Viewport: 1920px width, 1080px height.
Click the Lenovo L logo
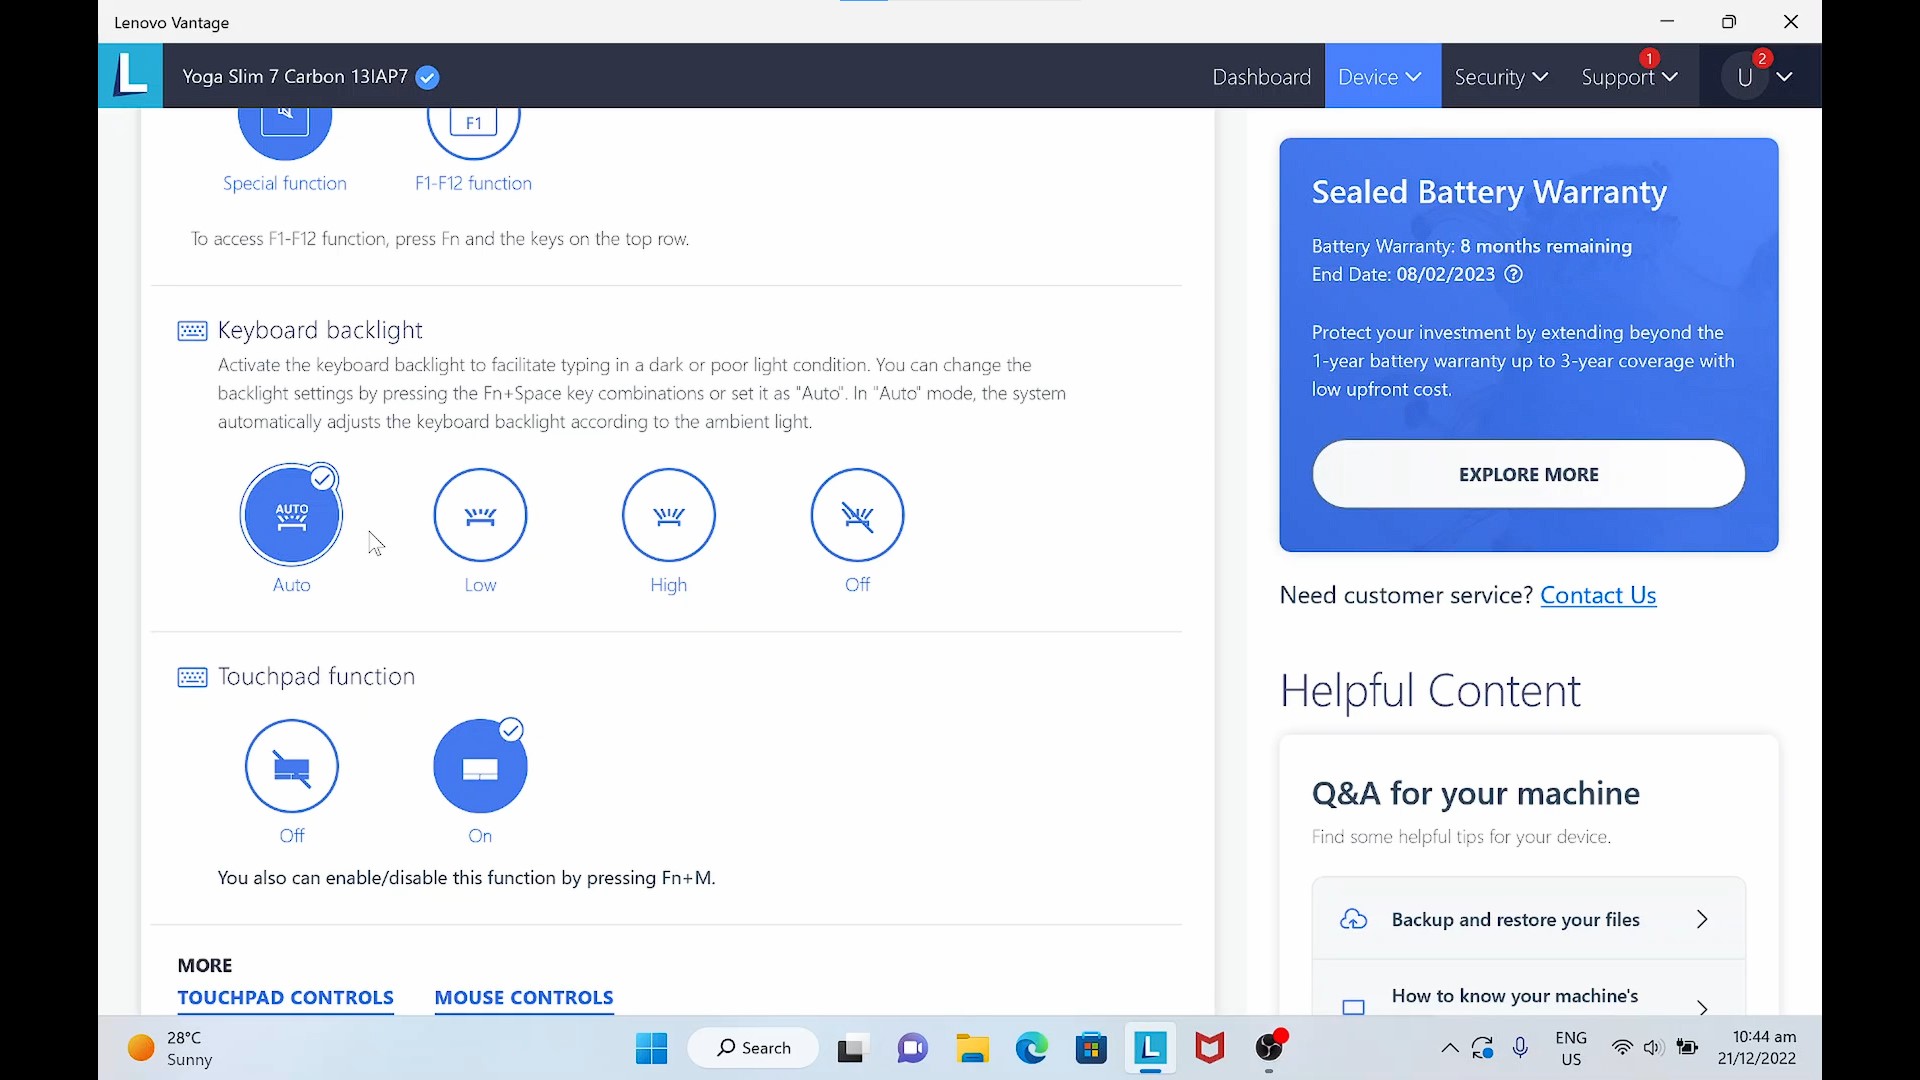pyautogui.click(x=131, y=75)
